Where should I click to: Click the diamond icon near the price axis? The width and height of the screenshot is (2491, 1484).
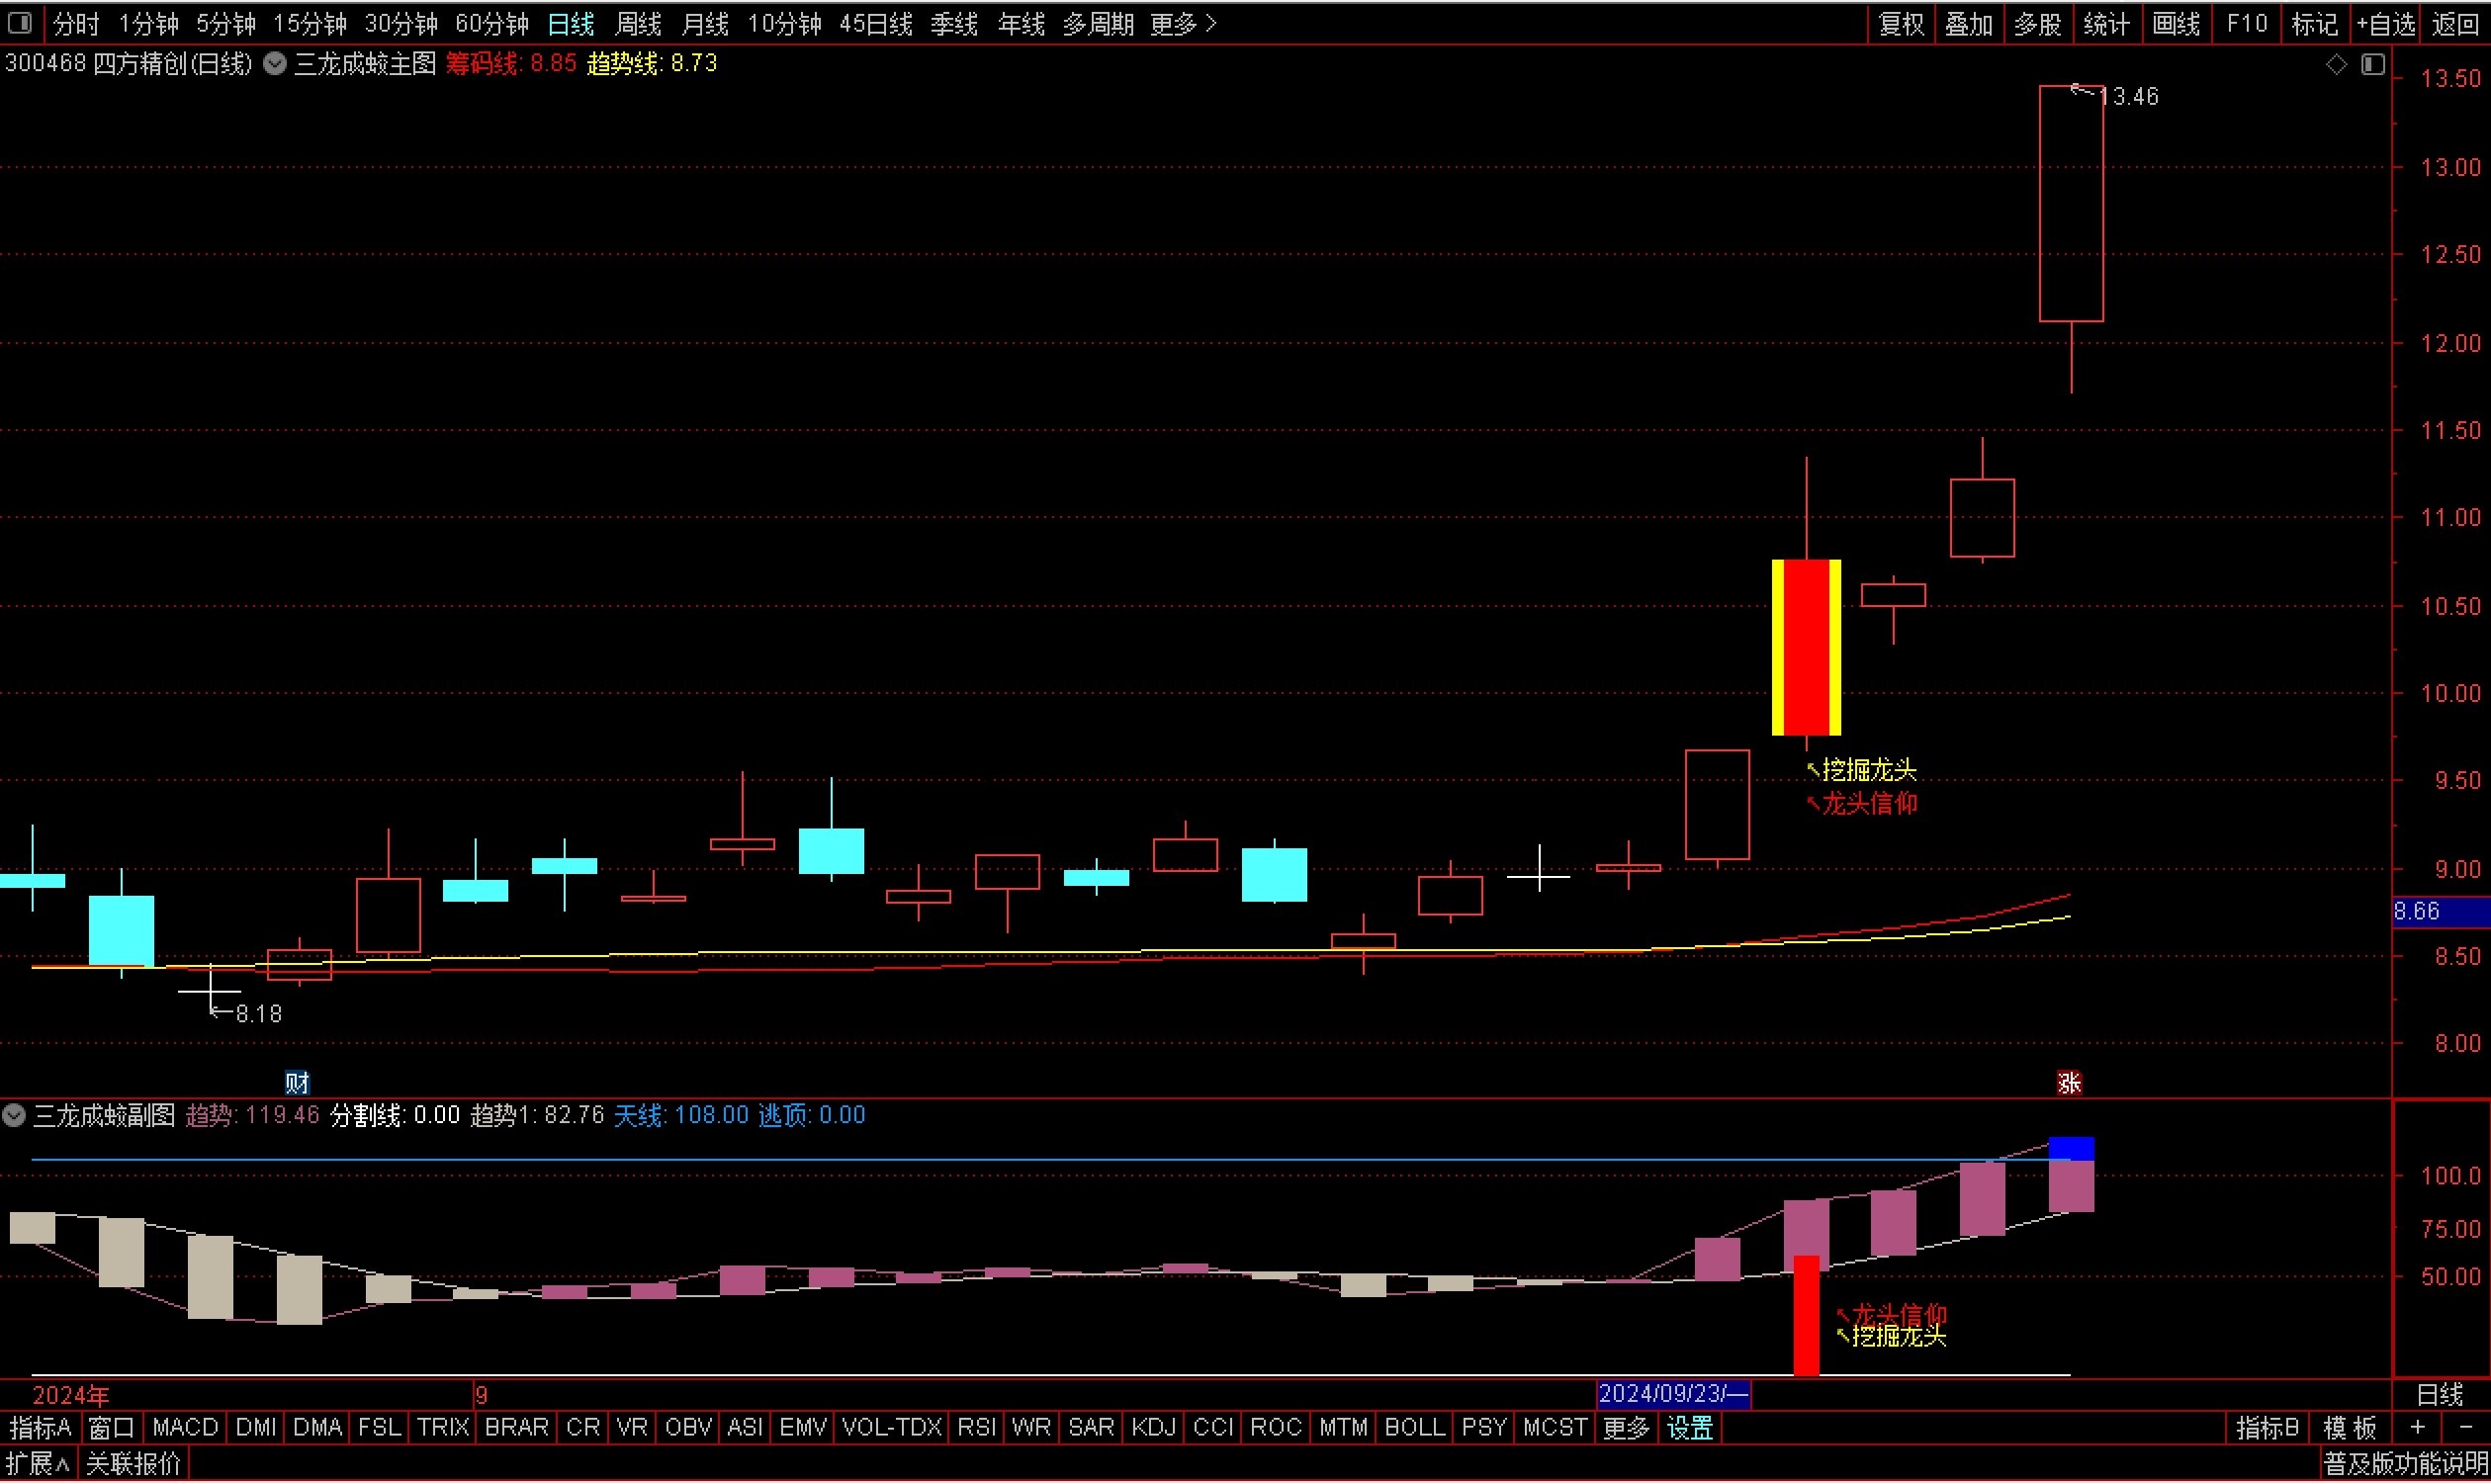[x=2336, y=65]
